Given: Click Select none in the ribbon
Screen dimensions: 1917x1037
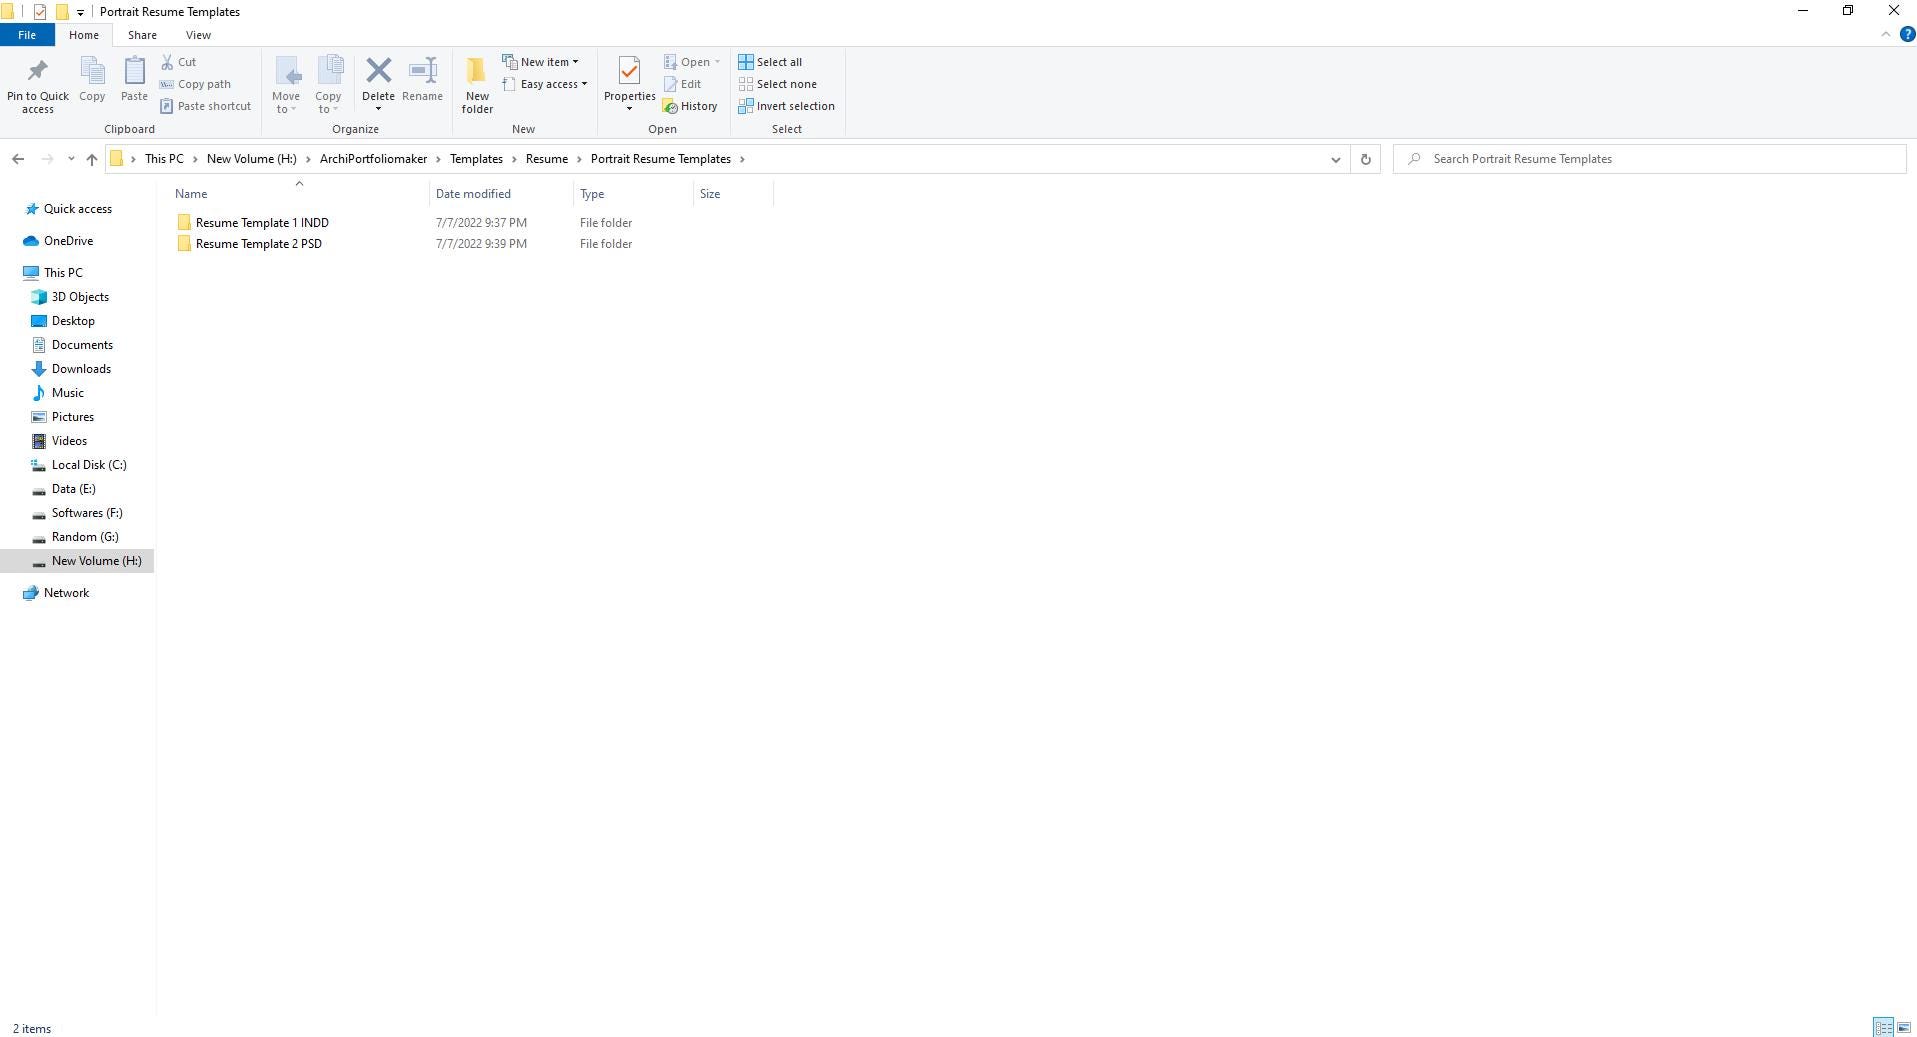Looking at the screenshot, I should (x=777, y=84).
